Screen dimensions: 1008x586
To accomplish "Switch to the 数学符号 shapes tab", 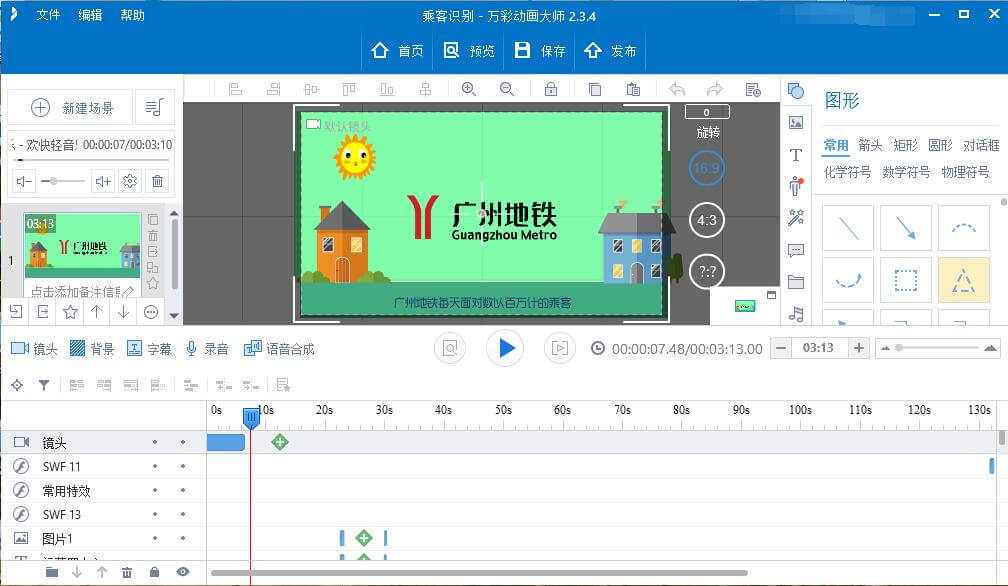I will pyautogui.click(x=906, y=172).
